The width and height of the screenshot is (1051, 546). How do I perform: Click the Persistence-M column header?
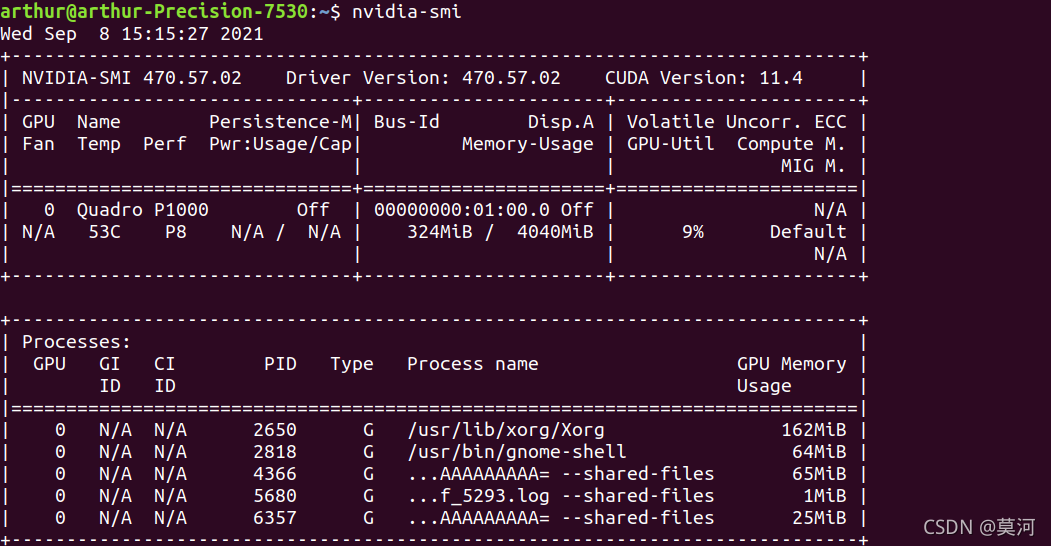pos(280,122)
